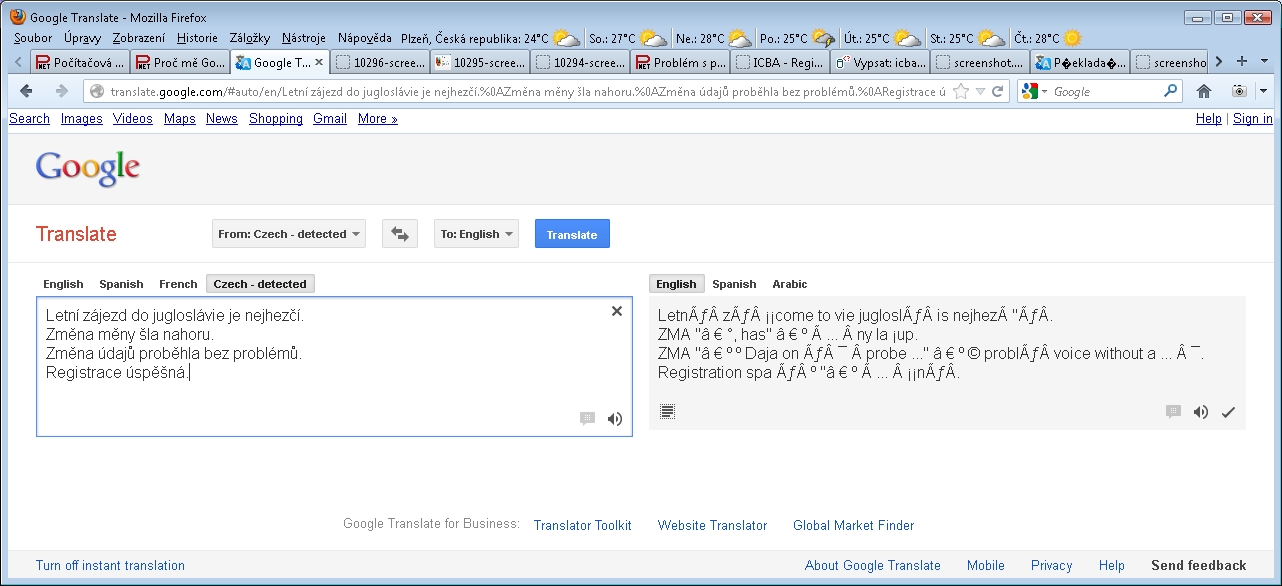Close the Google Translate tab
The image size is (1282, 586).
click(x=319, y=62)
